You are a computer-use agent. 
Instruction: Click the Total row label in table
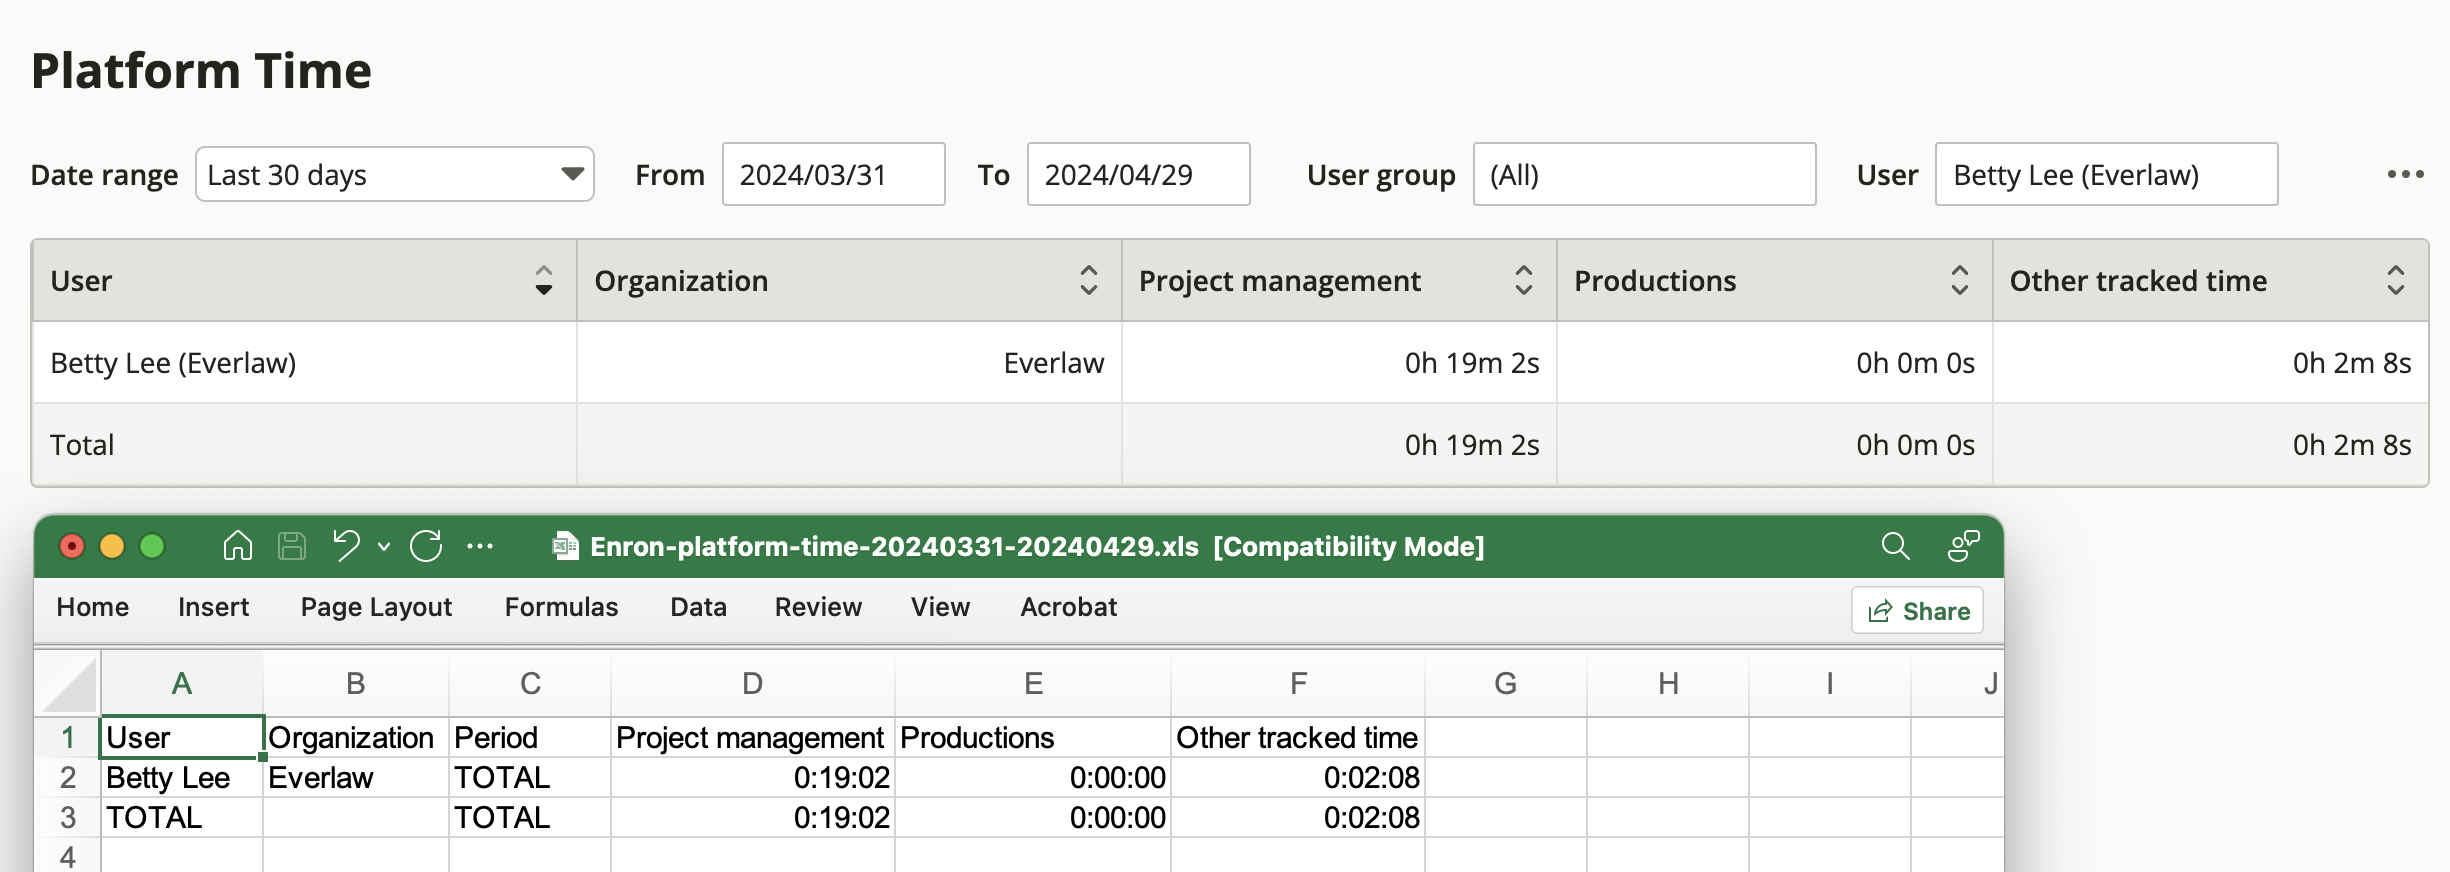pyautogui.click(x=82, y=445)
